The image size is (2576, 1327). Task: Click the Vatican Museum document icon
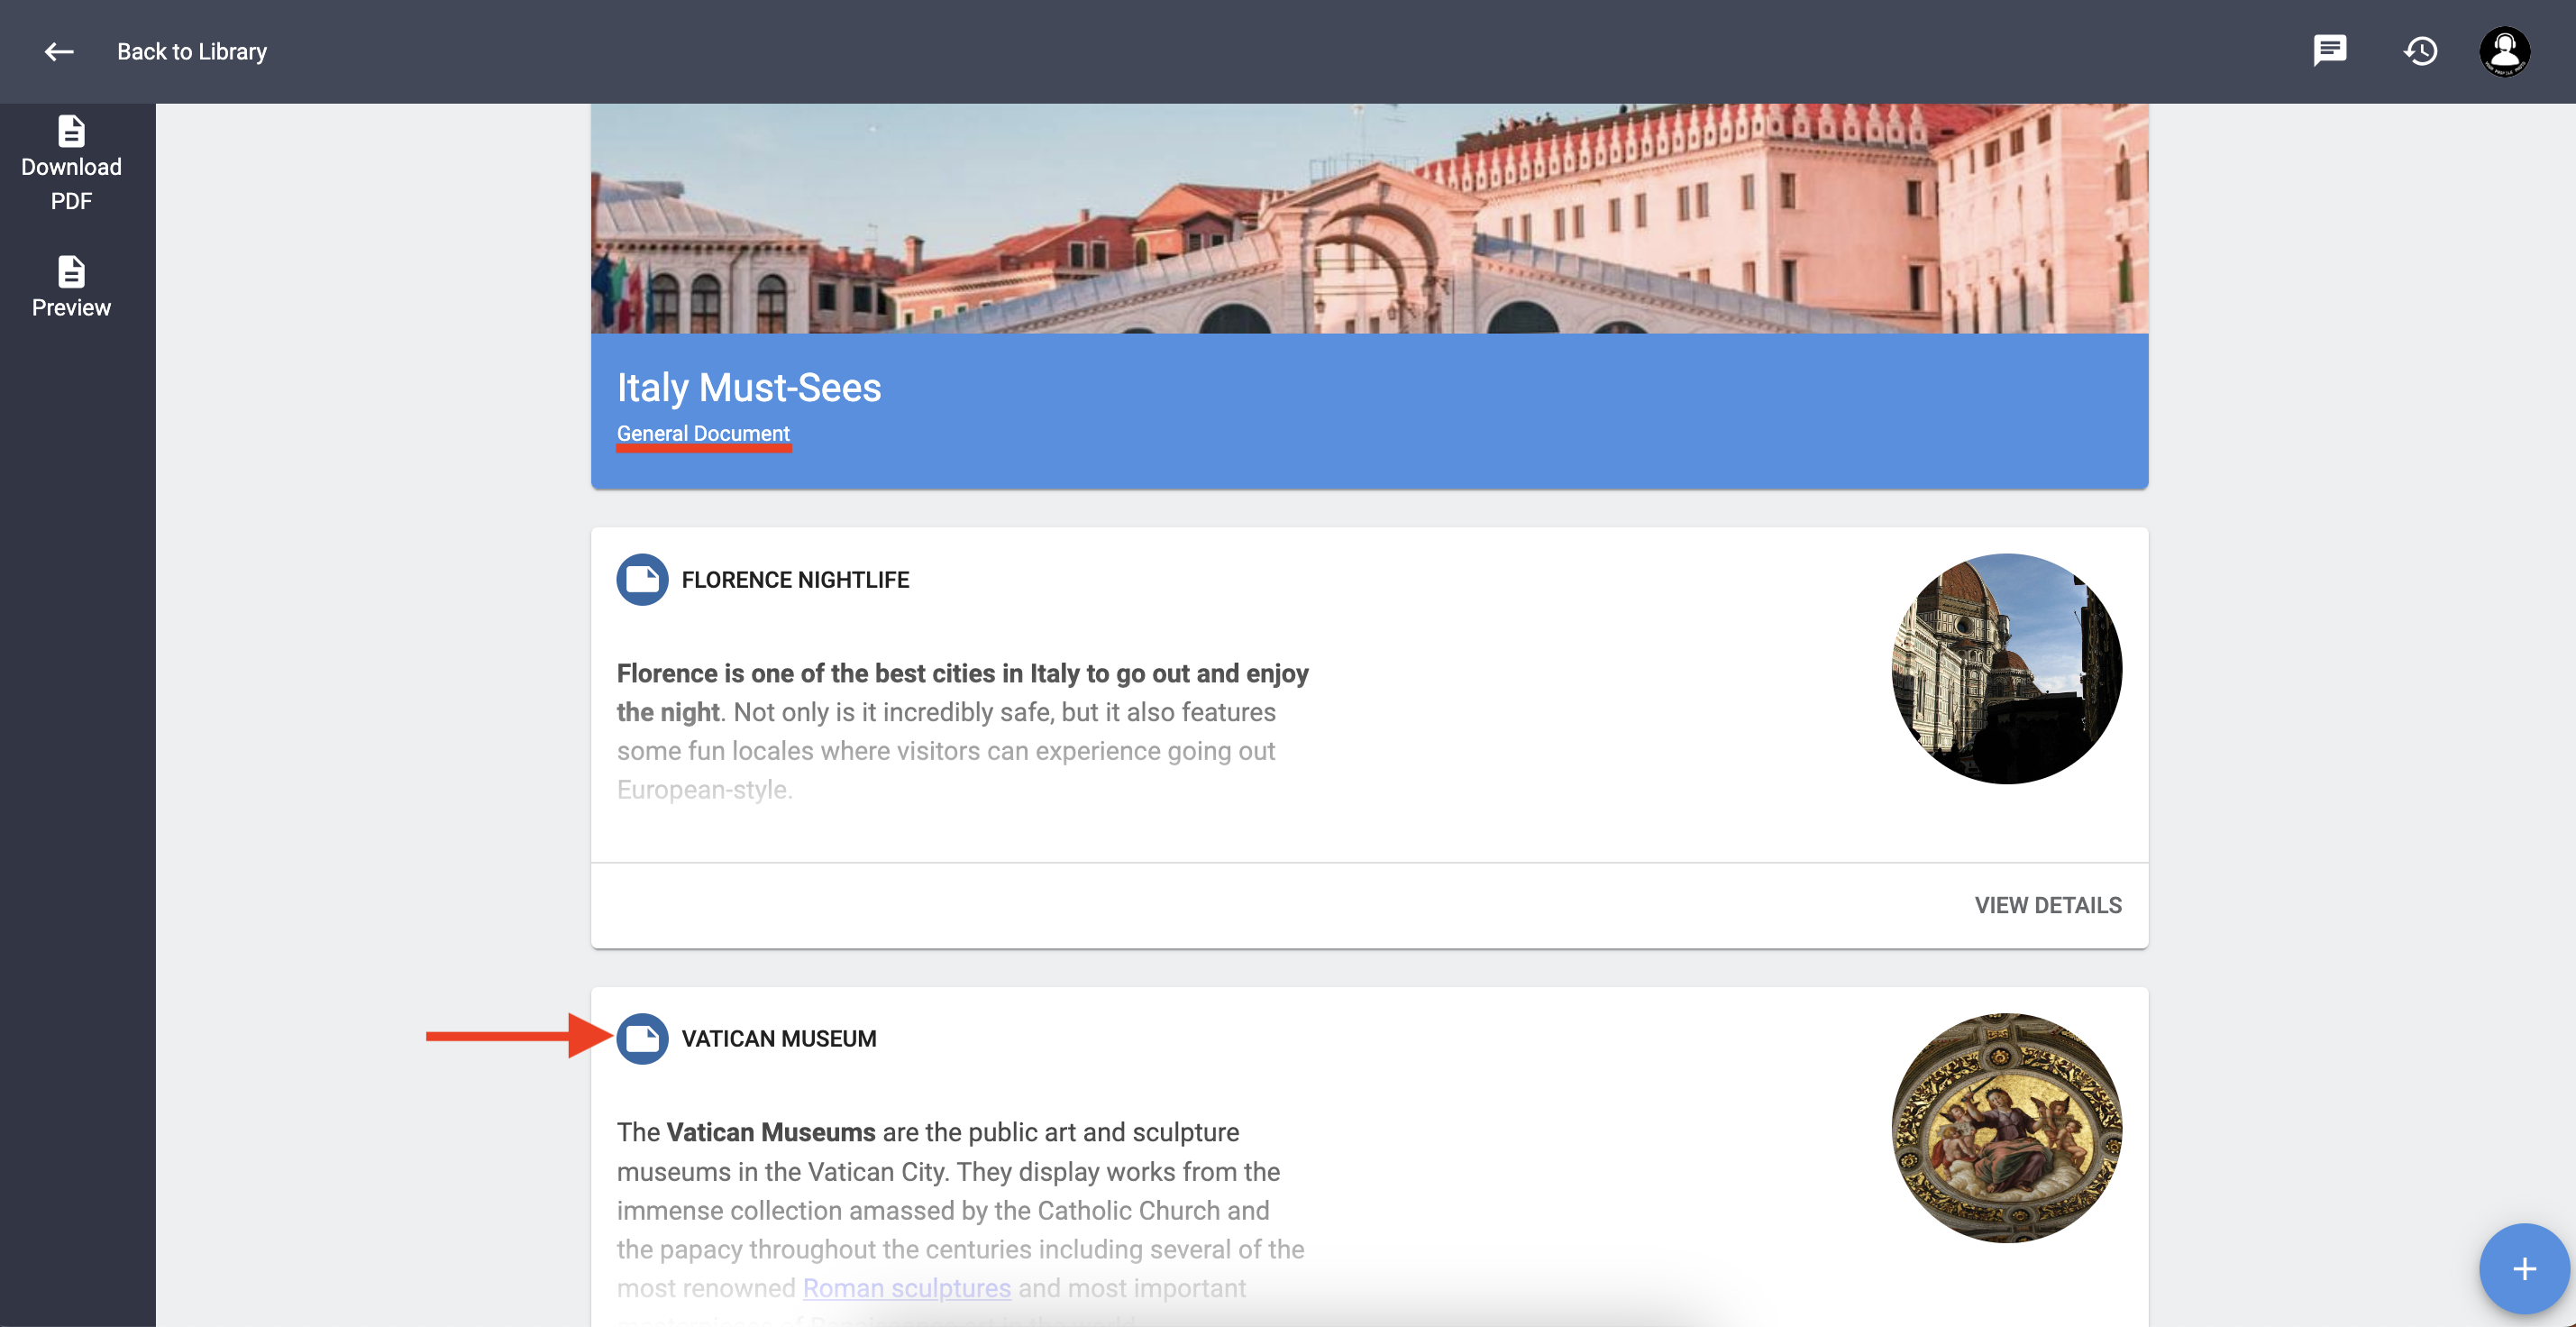click(642, 1038)
